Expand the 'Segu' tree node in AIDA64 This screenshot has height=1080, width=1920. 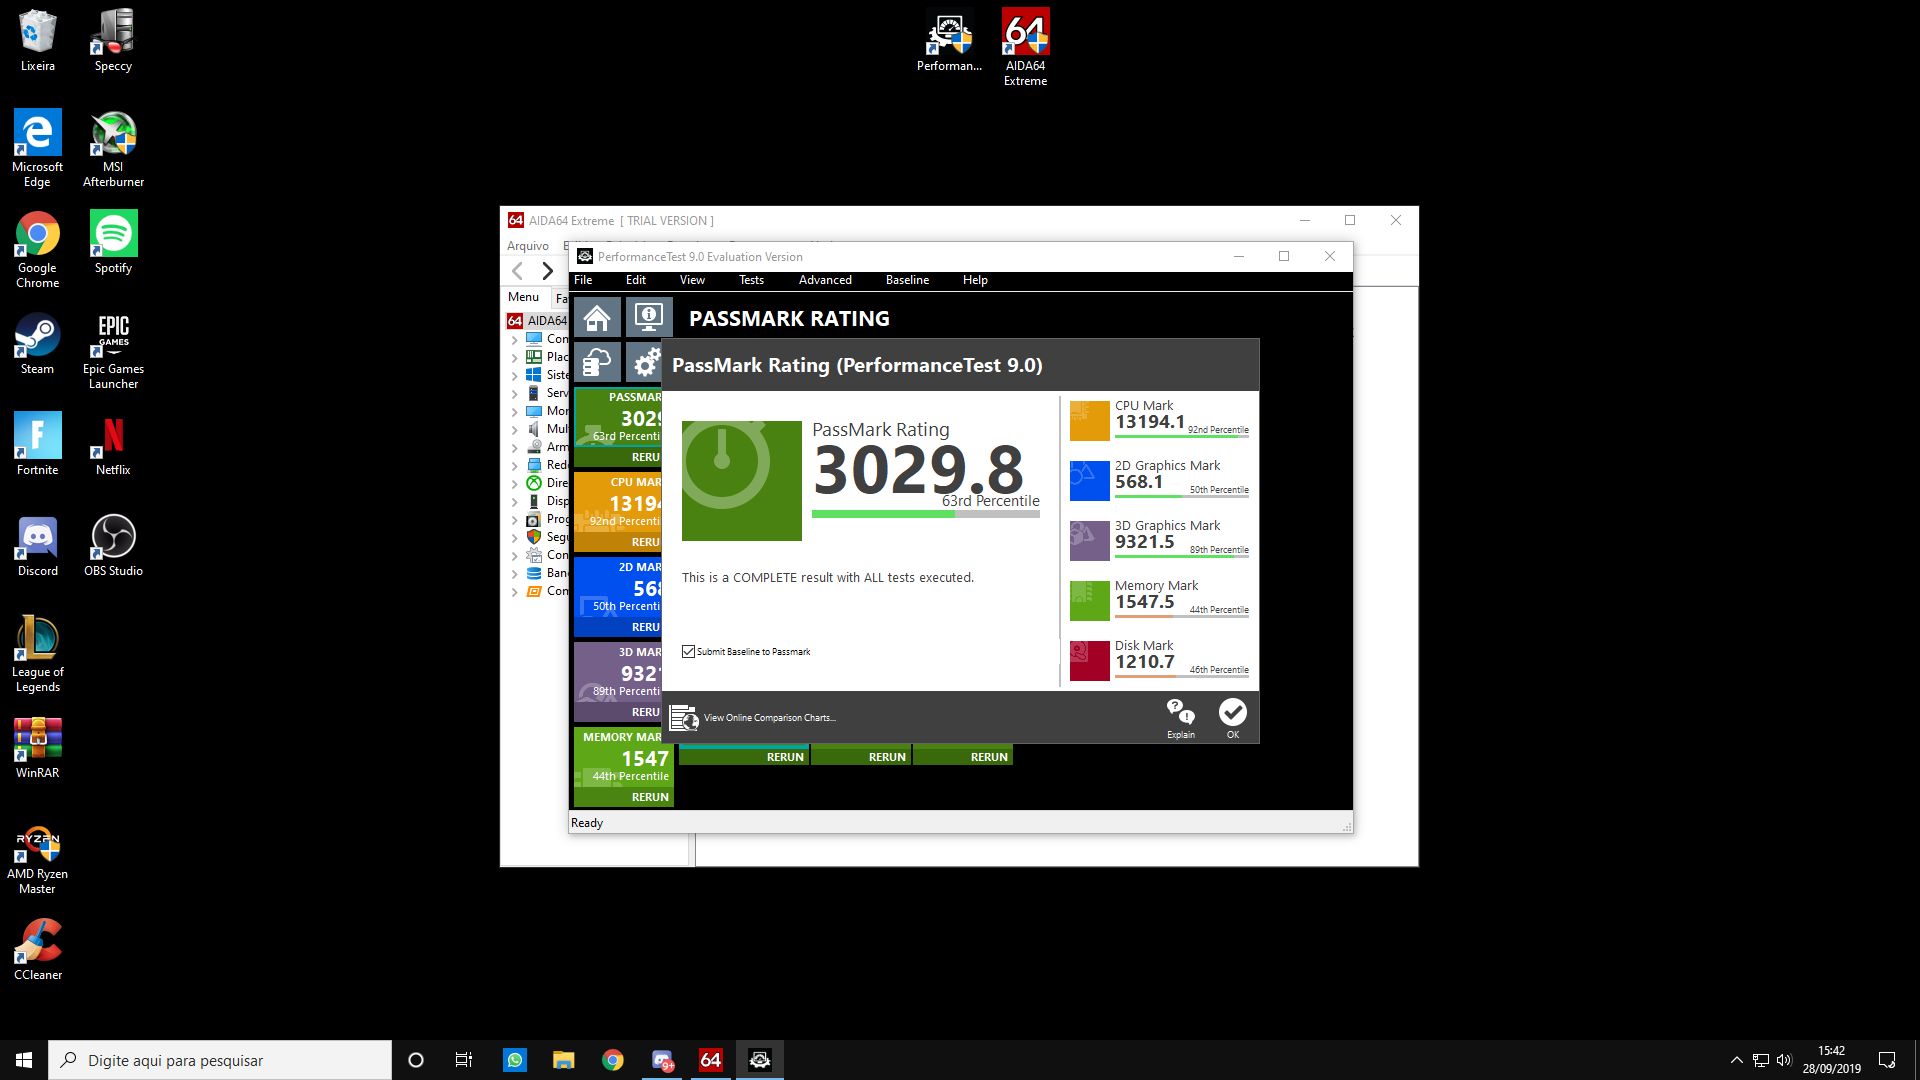tap(514, 537)
